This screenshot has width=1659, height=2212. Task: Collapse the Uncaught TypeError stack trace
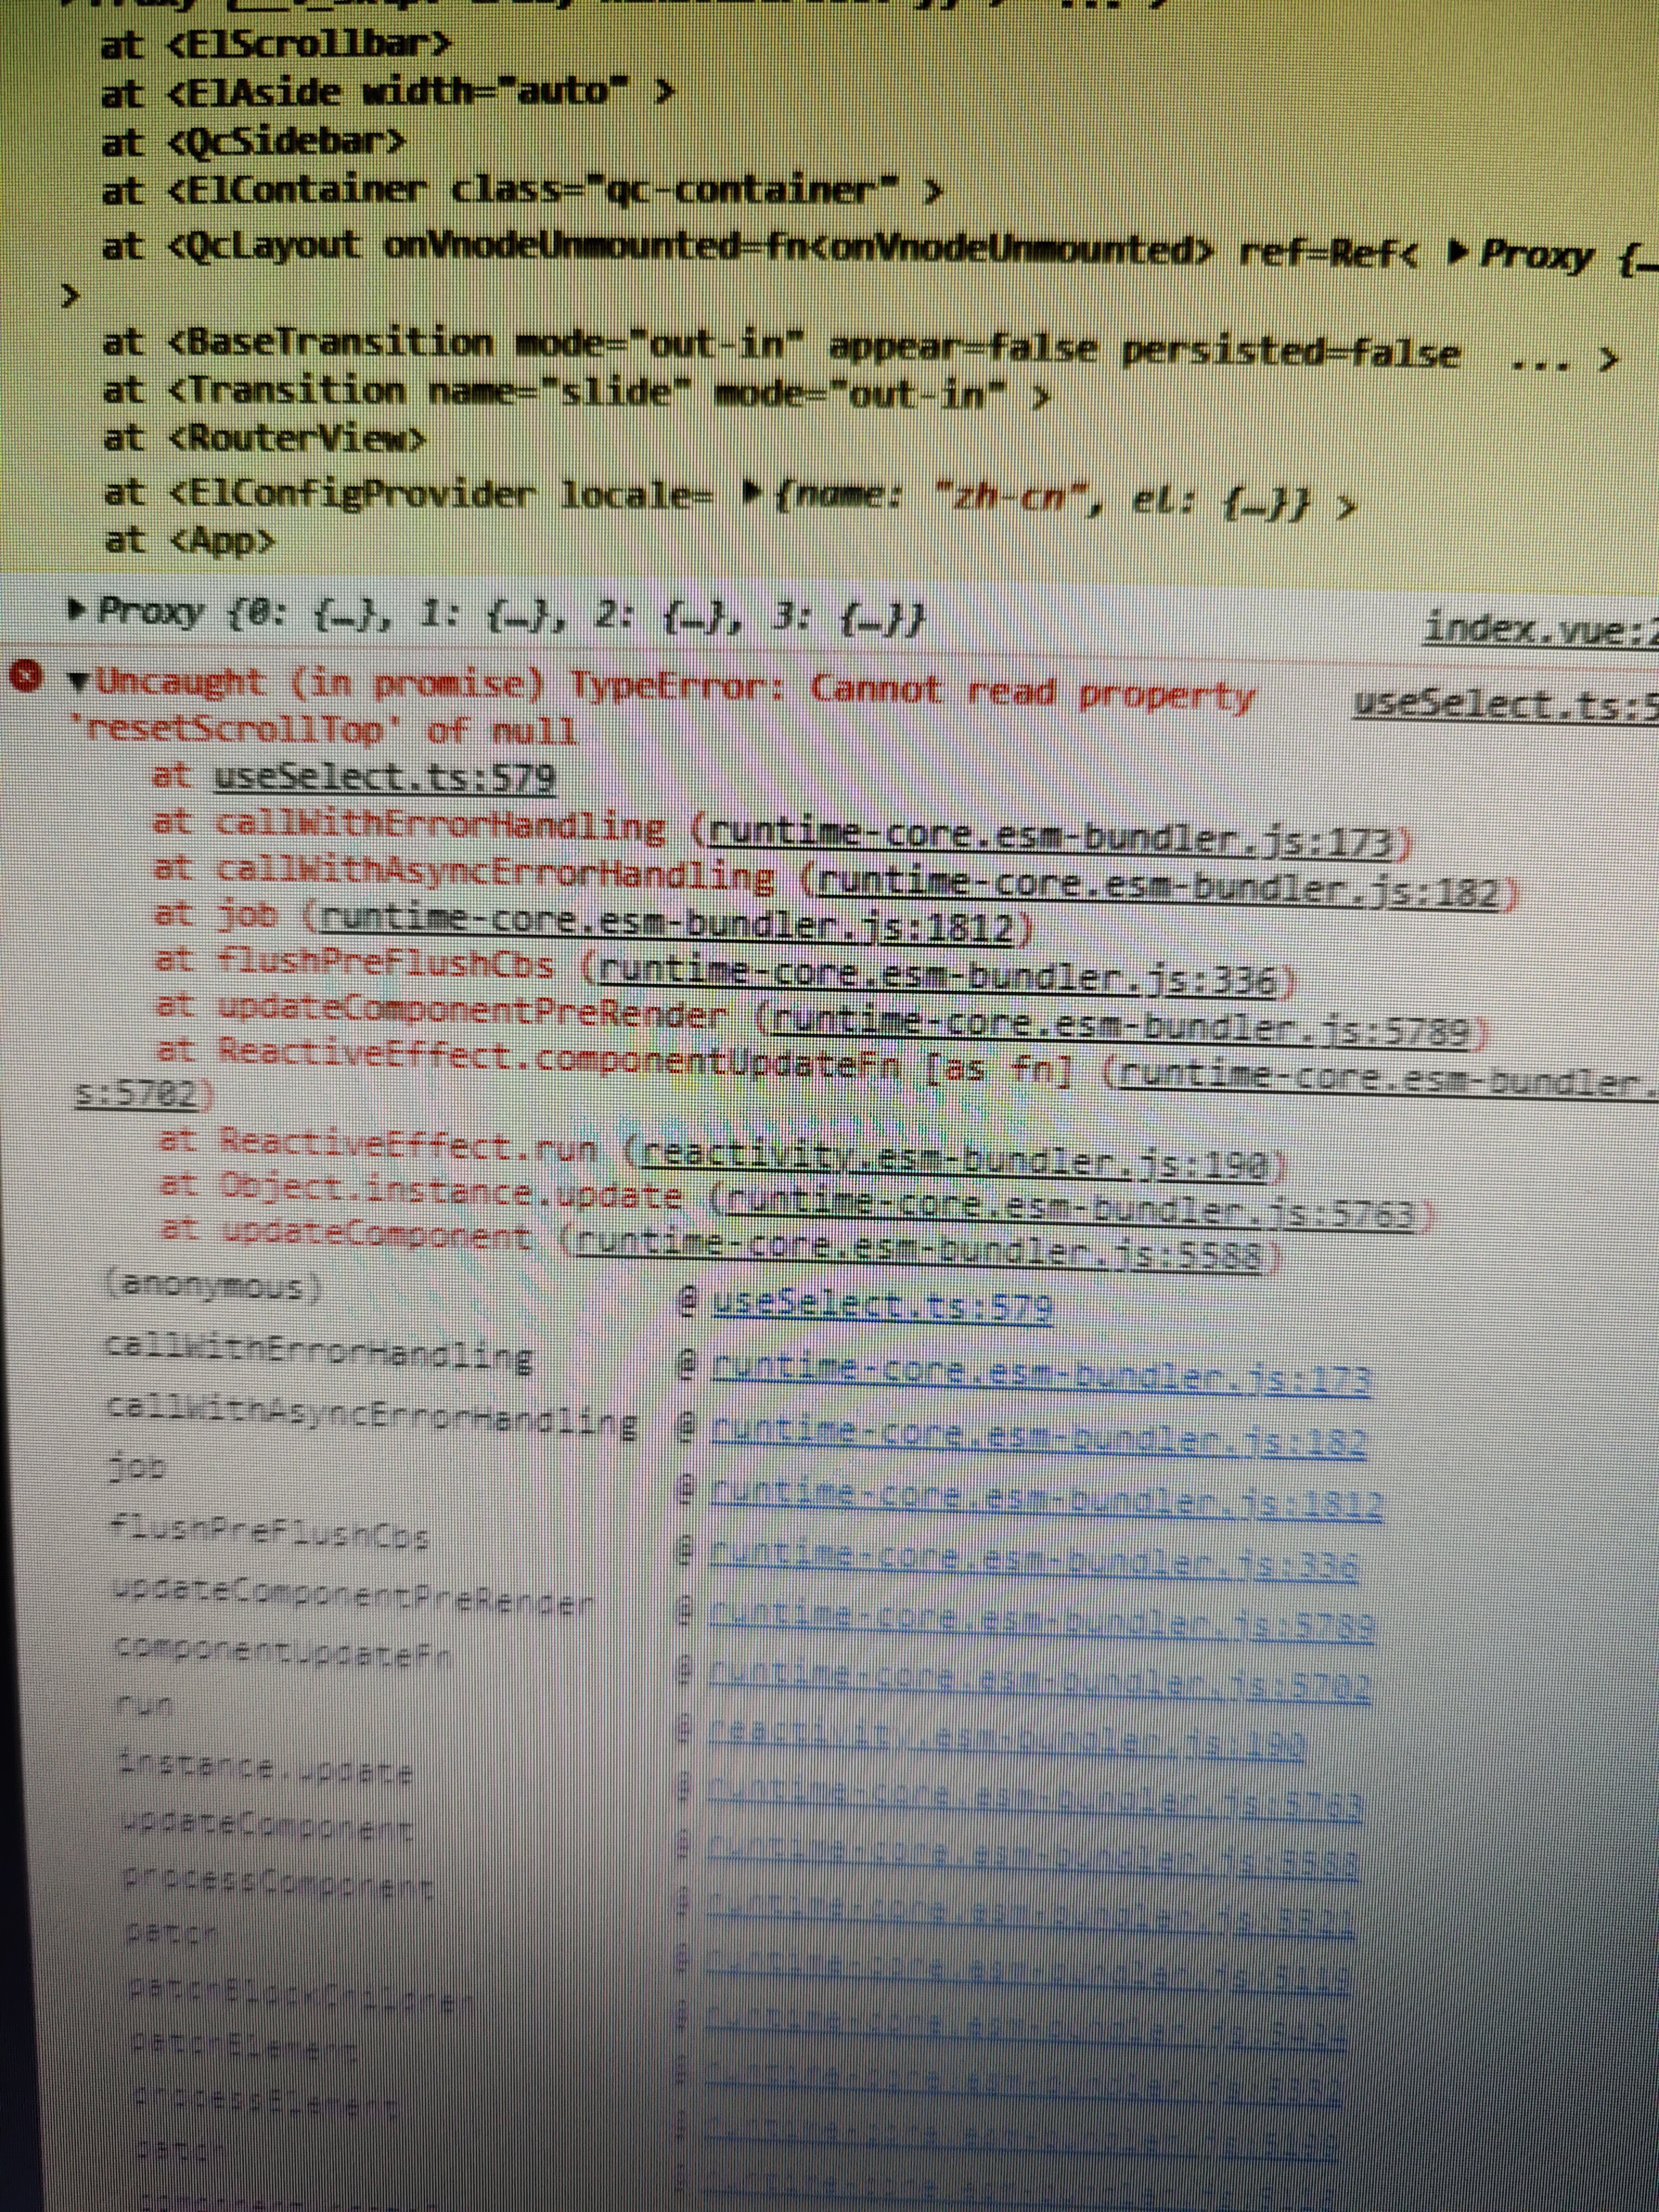tap(78, 684)
